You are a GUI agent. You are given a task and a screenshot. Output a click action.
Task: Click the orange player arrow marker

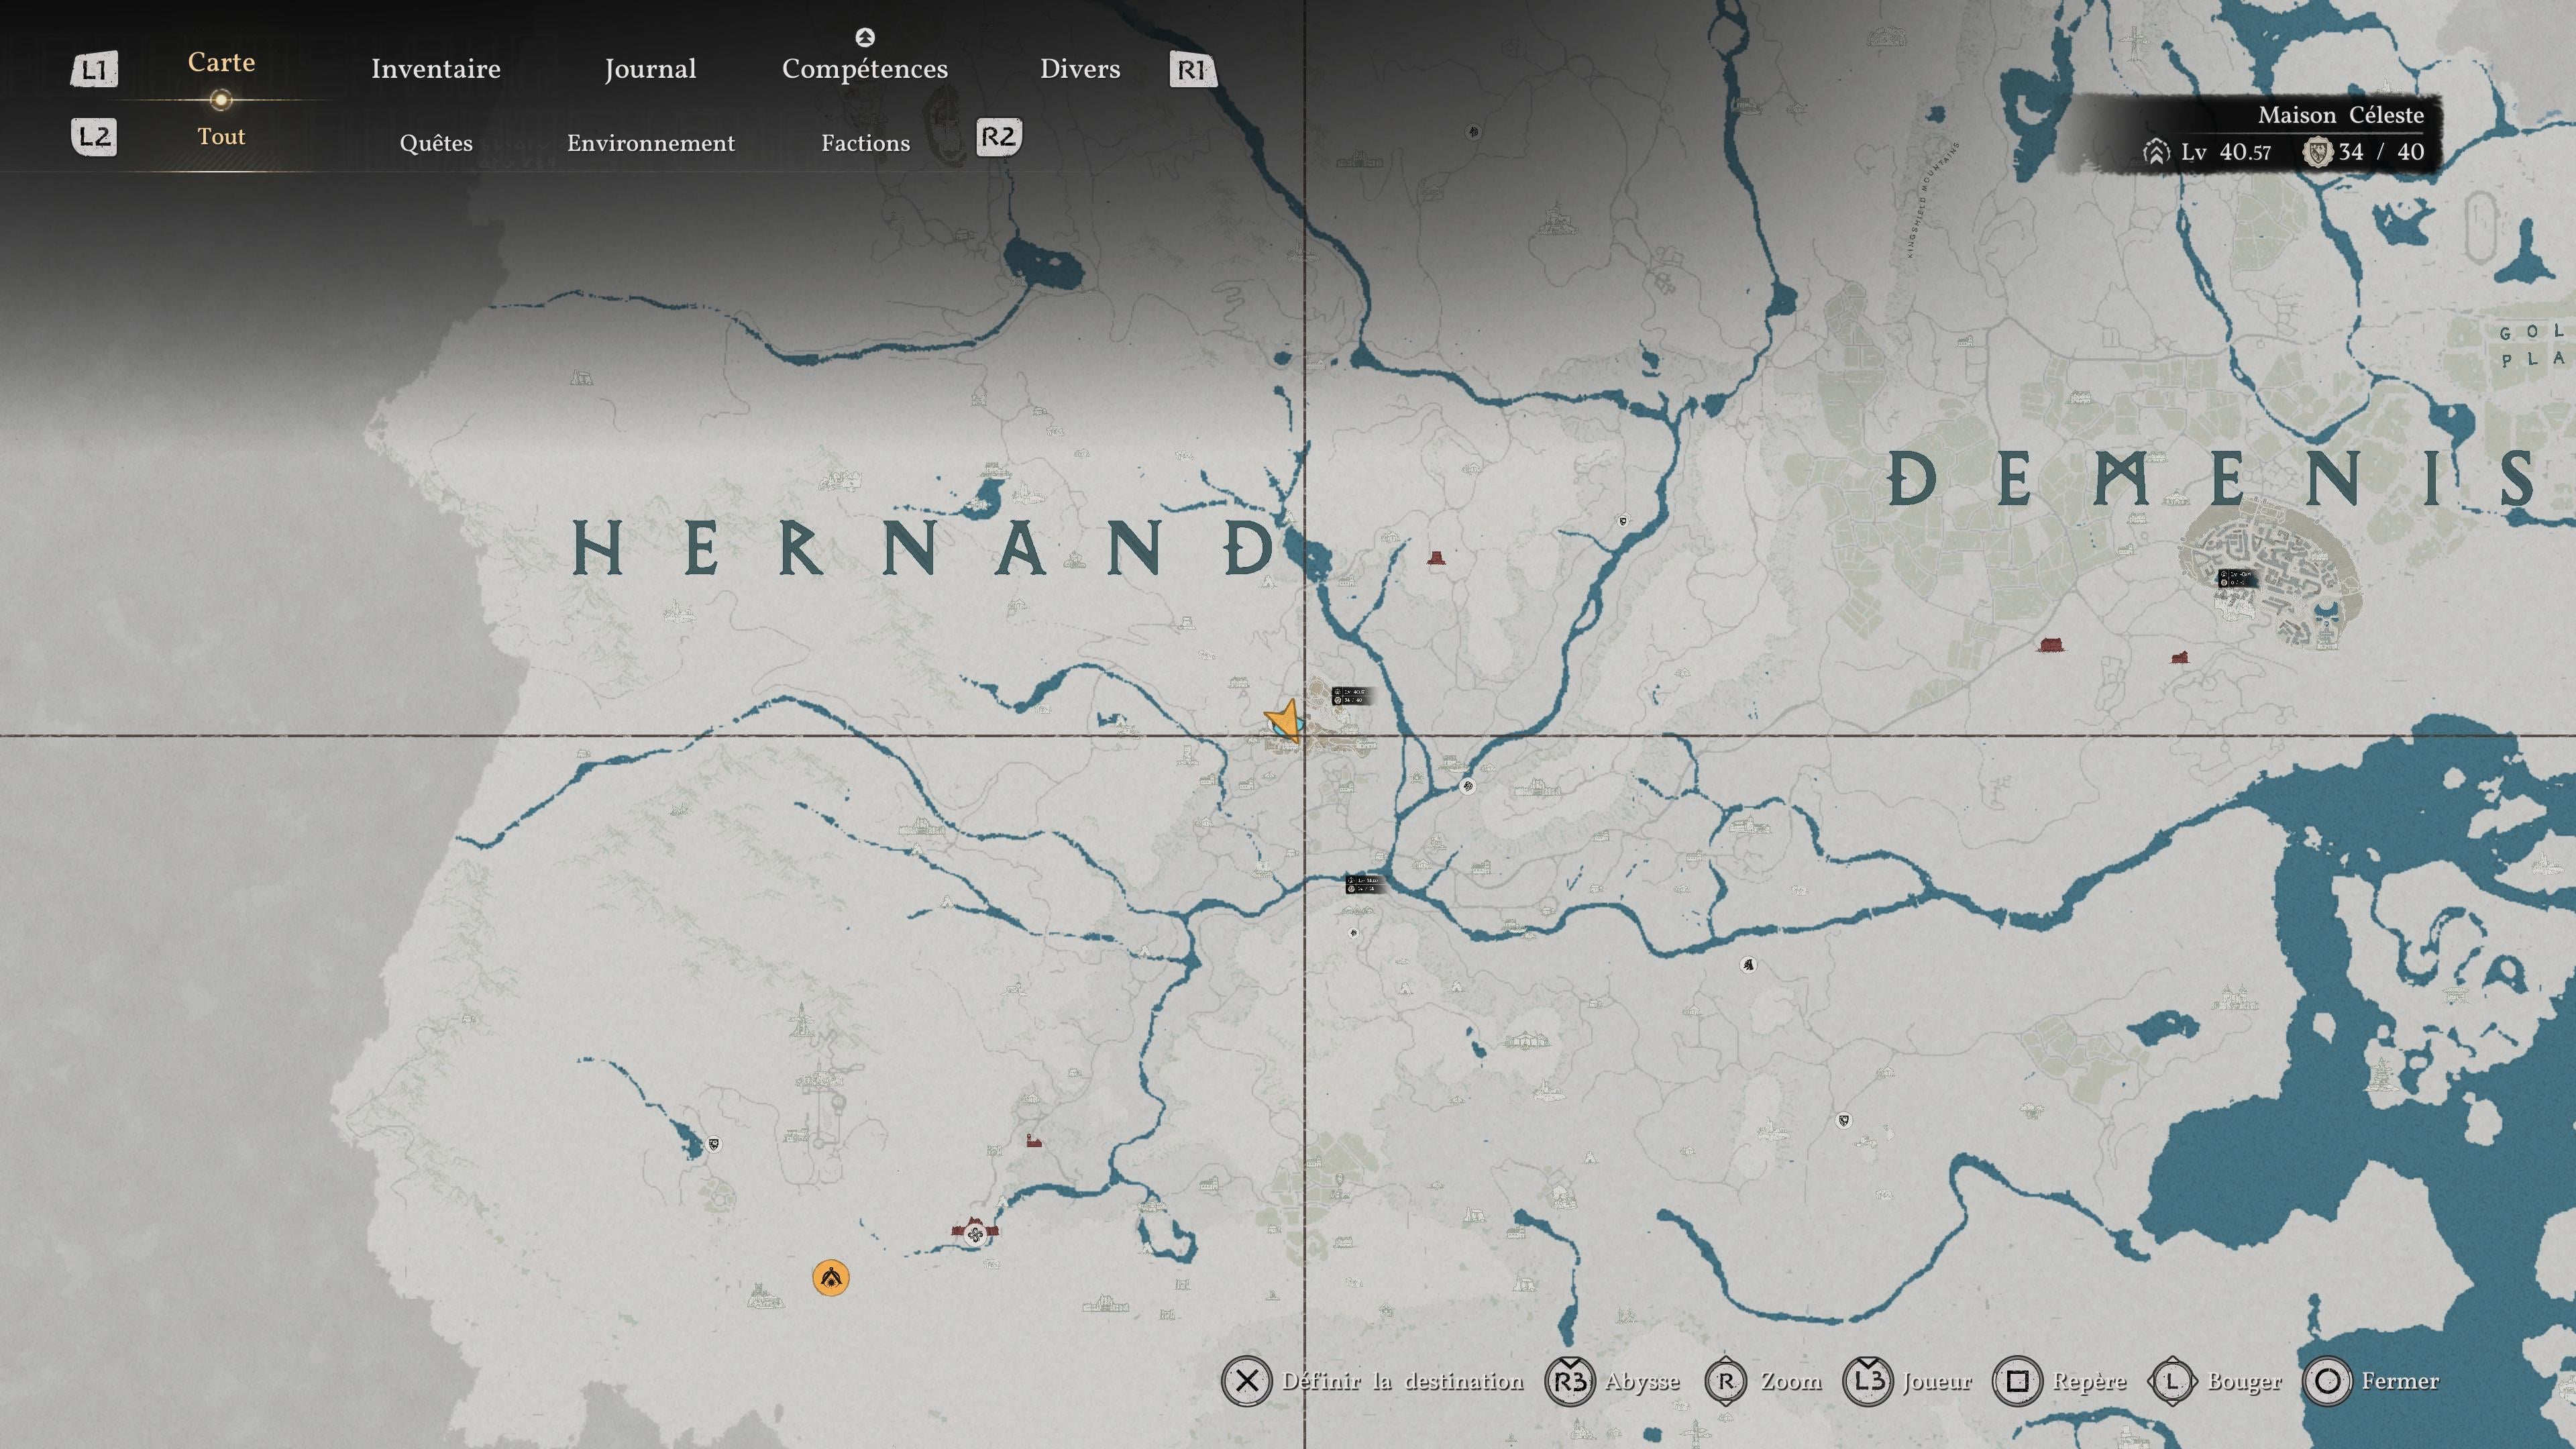1284,720
